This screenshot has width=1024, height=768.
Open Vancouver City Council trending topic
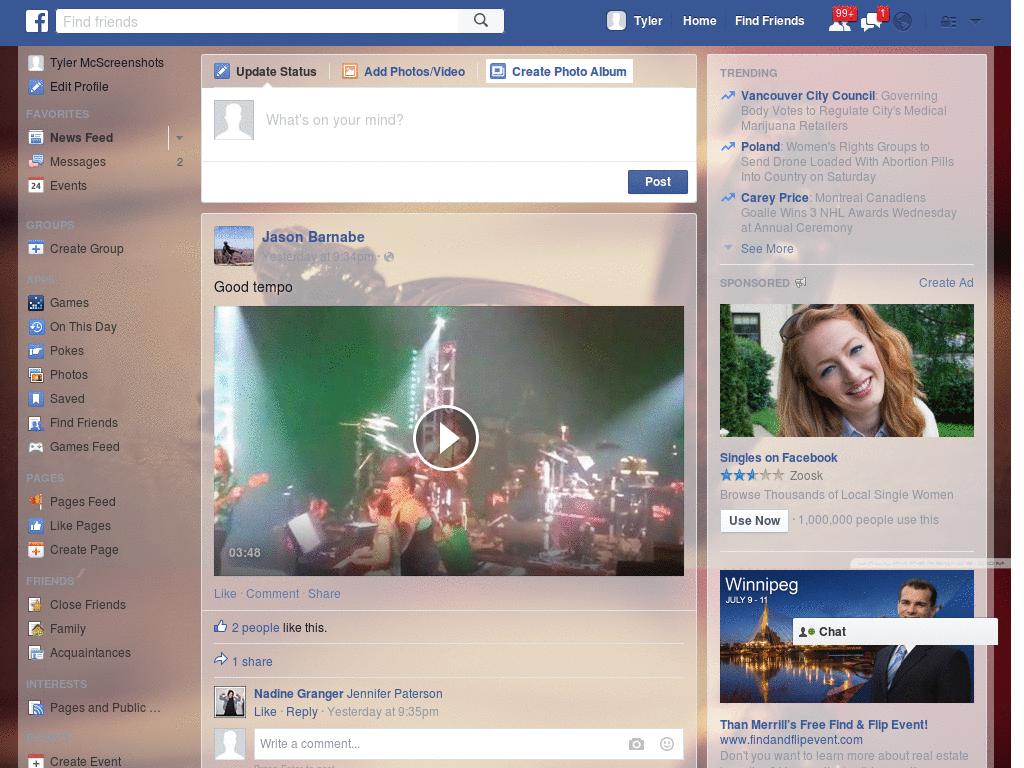click(807, 95)
